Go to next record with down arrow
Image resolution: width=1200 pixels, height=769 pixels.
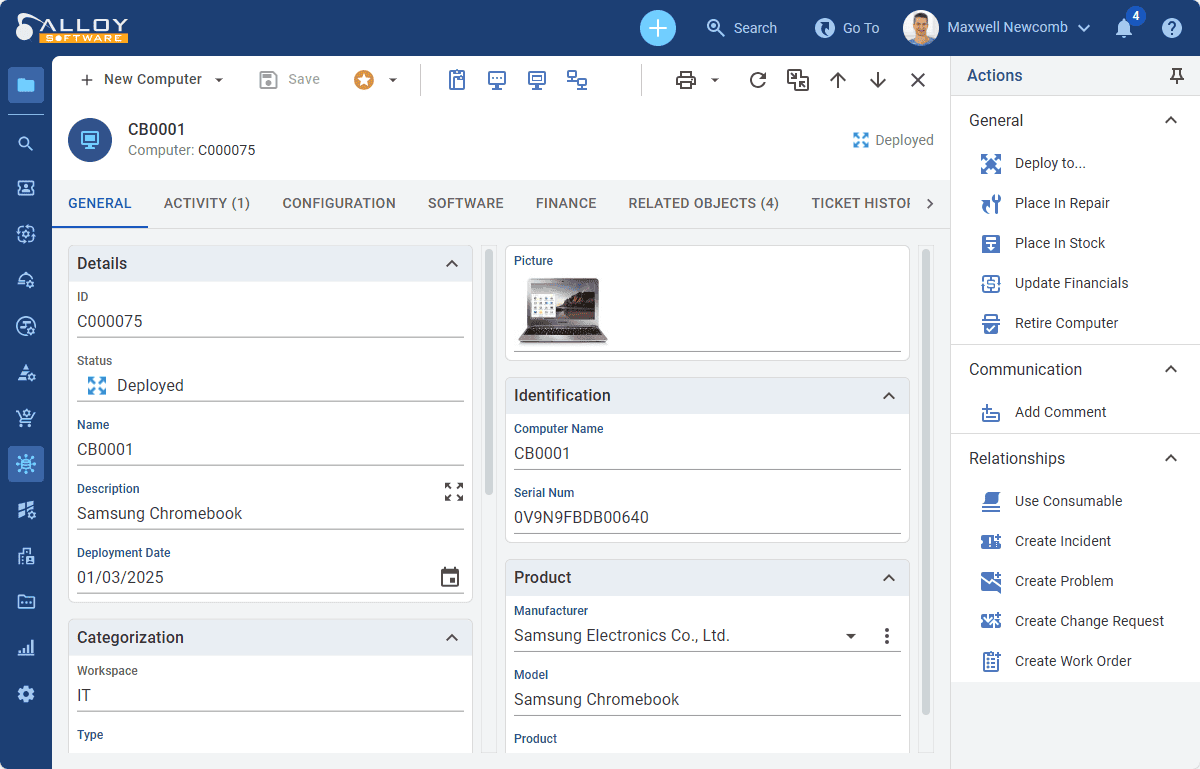pyautogui.click(x=878, y=80)
